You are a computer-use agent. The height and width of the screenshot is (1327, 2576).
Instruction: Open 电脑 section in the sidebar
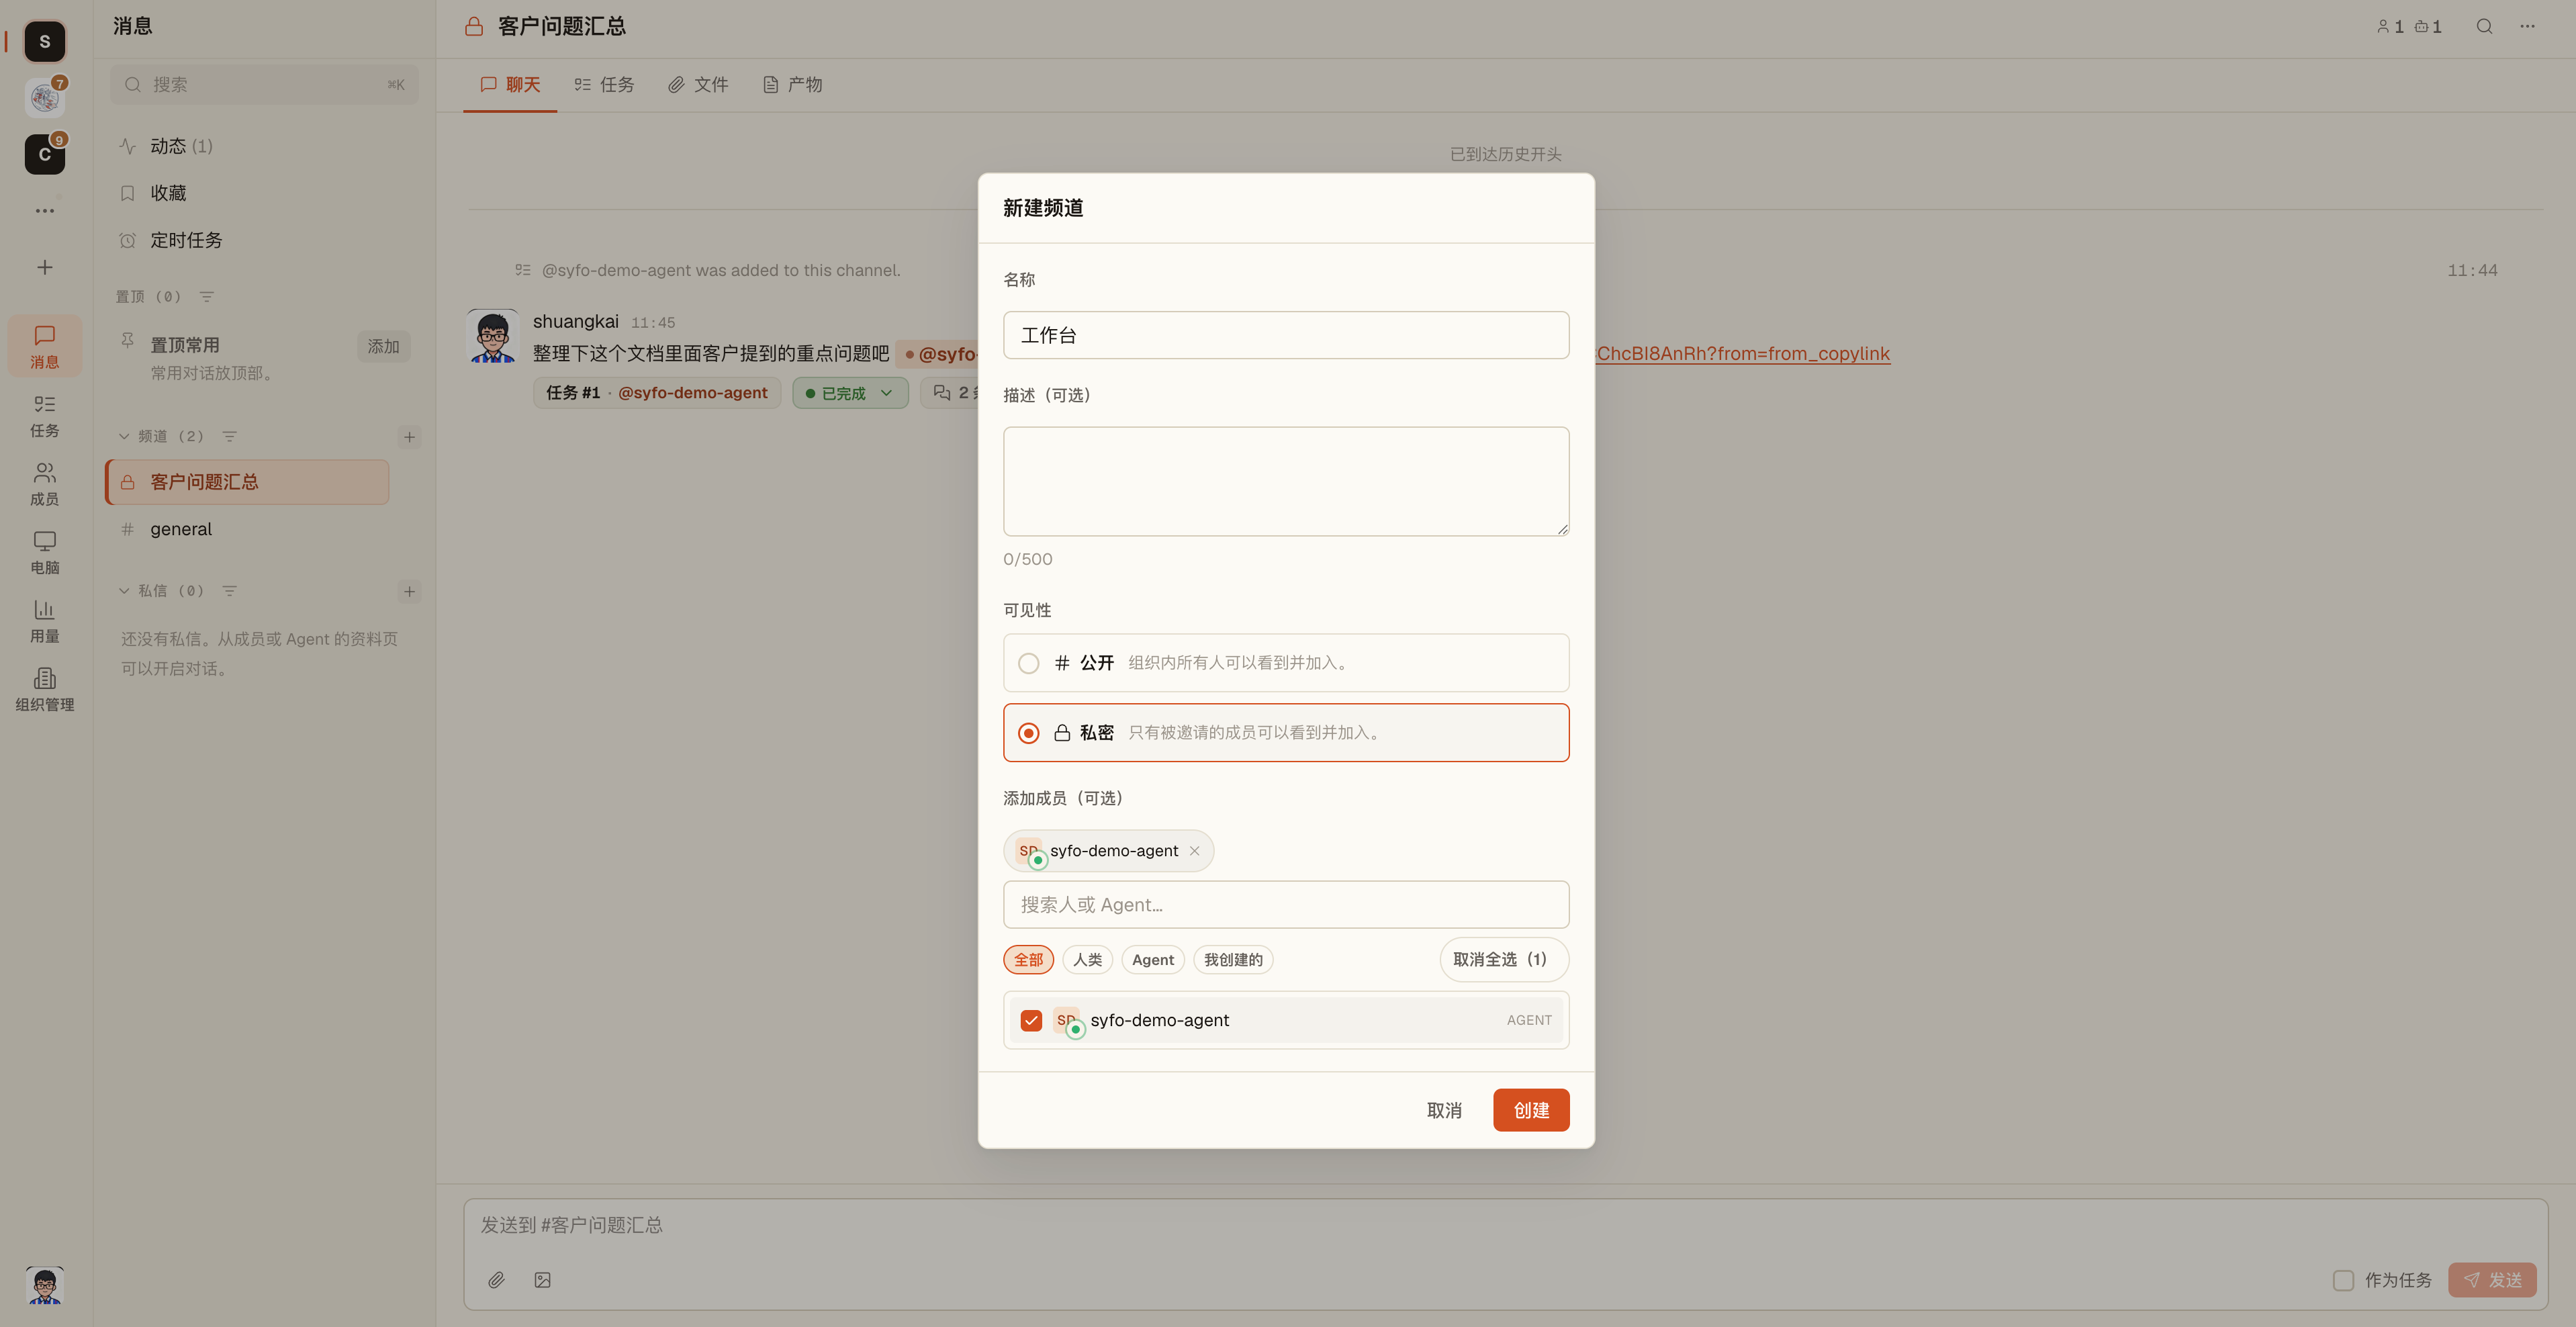44,552
